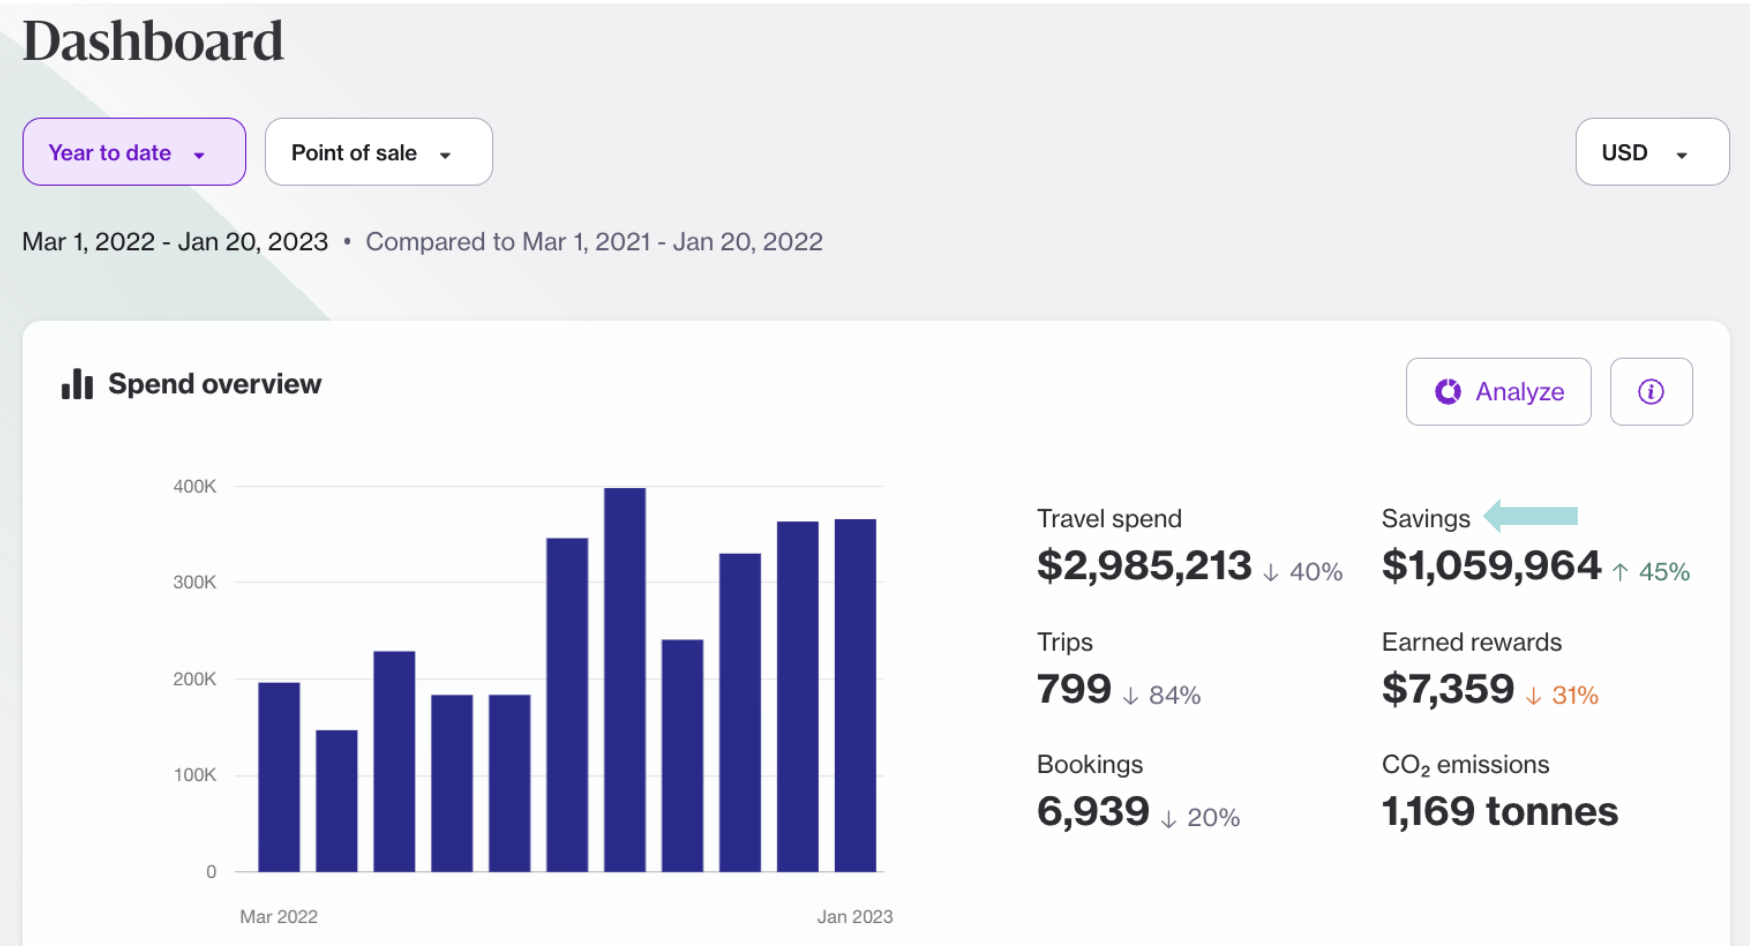Click the down arrow beside Trips 84%
This screenshot has width=1750, height=946.
click(x=1130, y=696)
